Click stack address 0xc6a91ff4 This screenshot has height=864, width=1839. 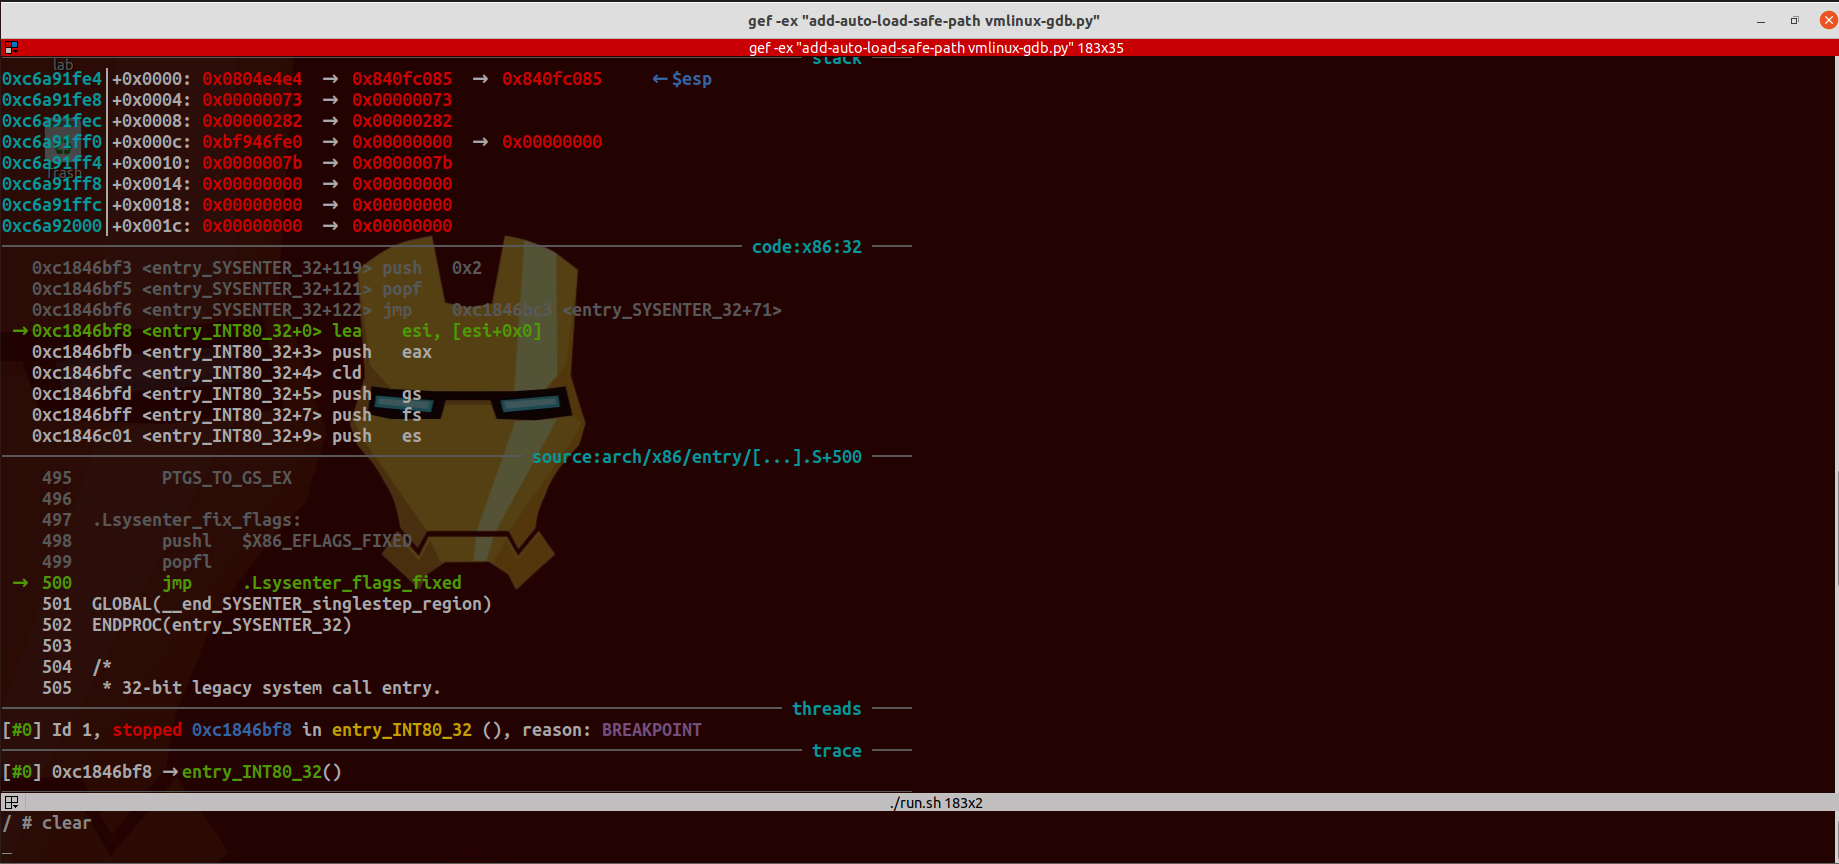(x=52, y=163)
